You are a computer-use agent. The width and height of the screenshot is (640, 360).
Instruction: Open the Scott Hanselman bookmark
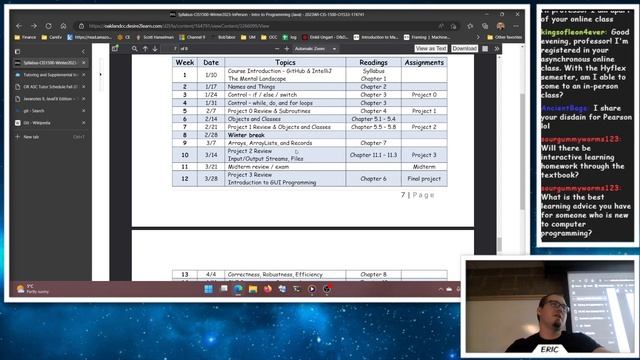154,37
